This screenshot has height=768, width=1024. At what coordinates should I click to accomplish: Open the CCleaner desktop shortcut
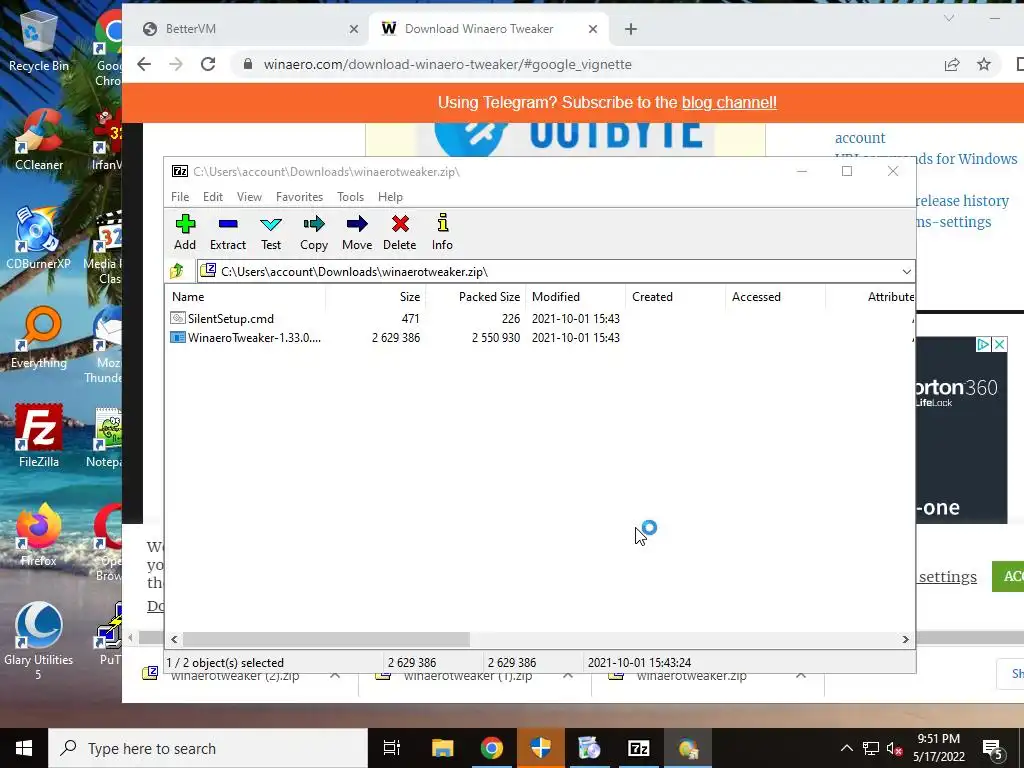coord(39,140)
